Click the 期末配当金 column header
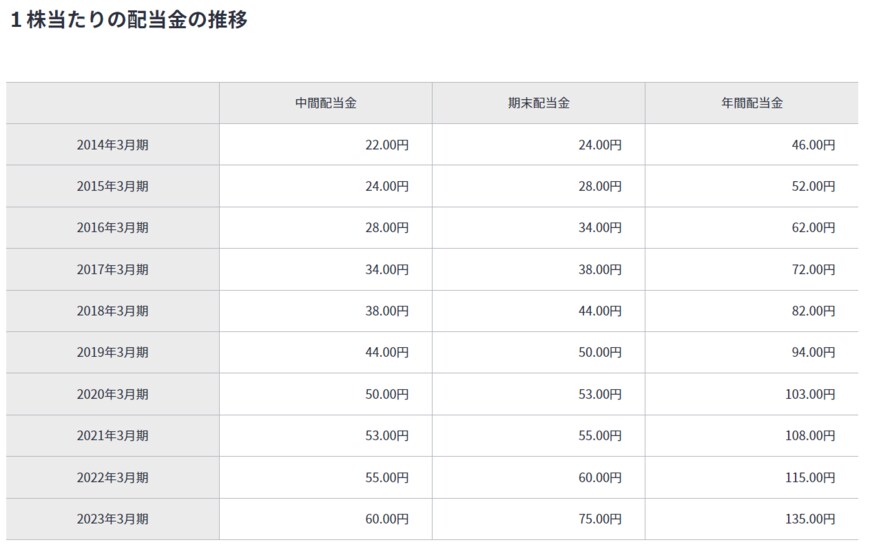Screen dimensions: 870x549 (x=539, y=103)
